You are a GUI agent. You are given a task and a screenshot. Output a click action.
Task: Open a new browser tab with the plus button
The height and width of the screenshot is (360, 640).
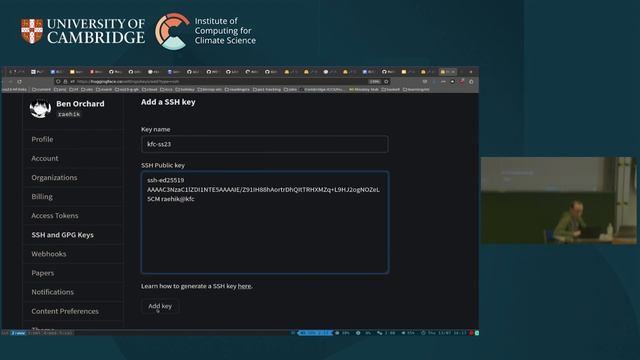pyautogui.click(x=471, y=72)
